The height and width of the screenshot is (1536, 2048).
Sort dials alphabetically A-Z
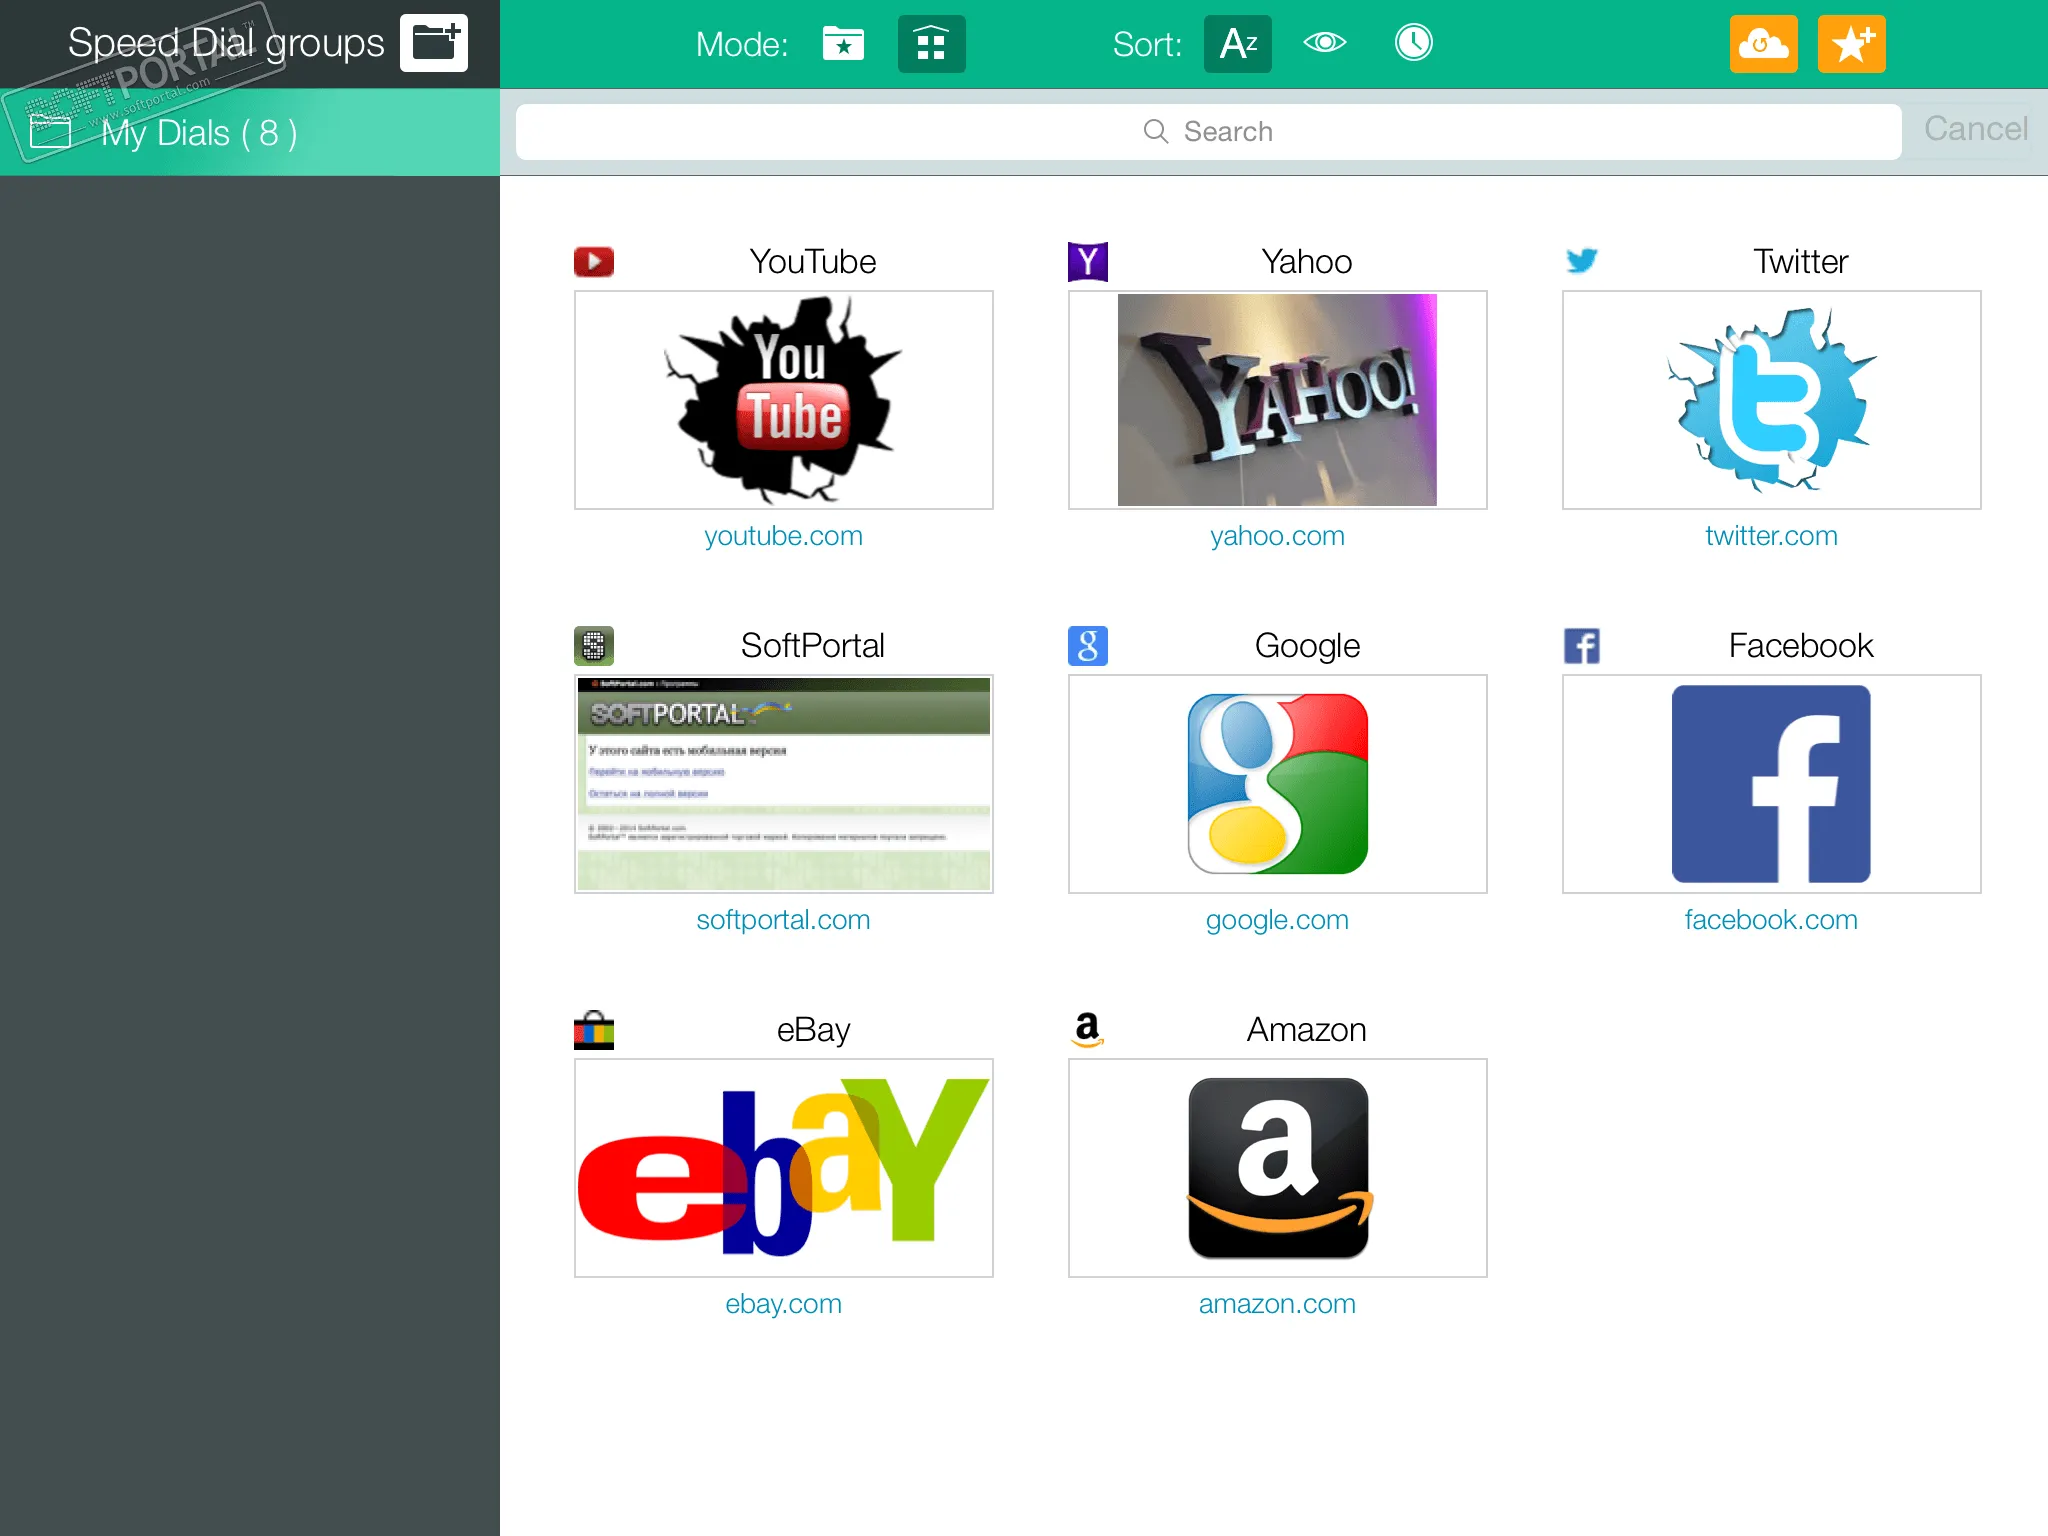point(1238,44)
